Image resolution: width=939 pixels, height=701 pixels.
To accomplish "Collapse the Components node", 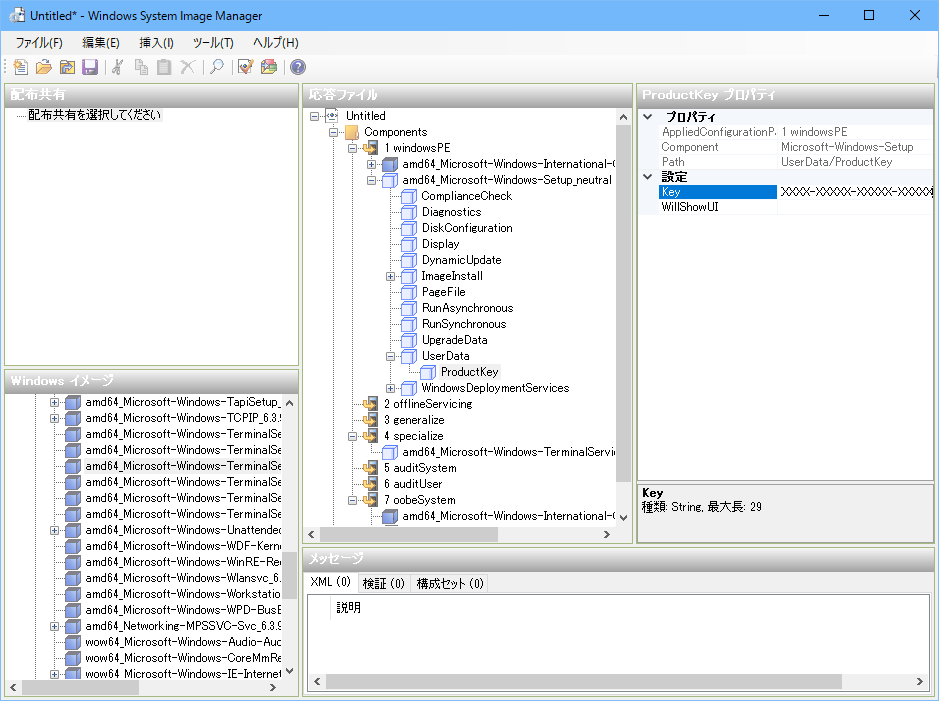I will [333, 132].
